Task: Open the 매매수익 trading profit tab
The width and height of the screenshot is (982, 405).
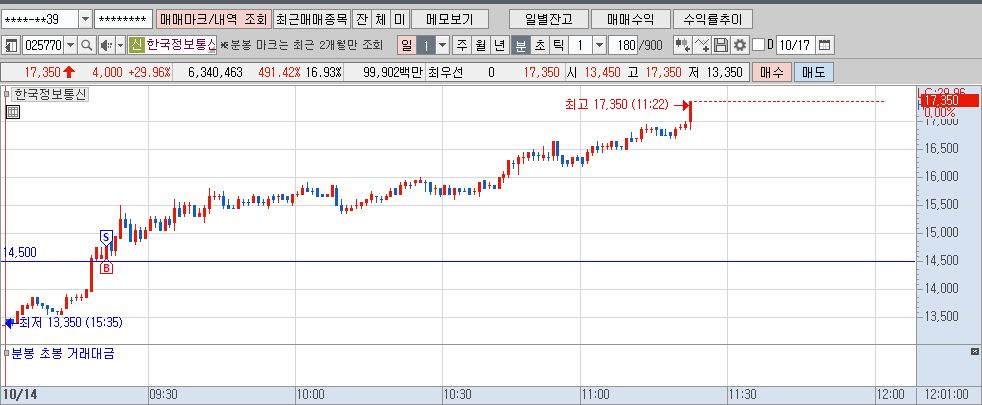Action: 630,19
